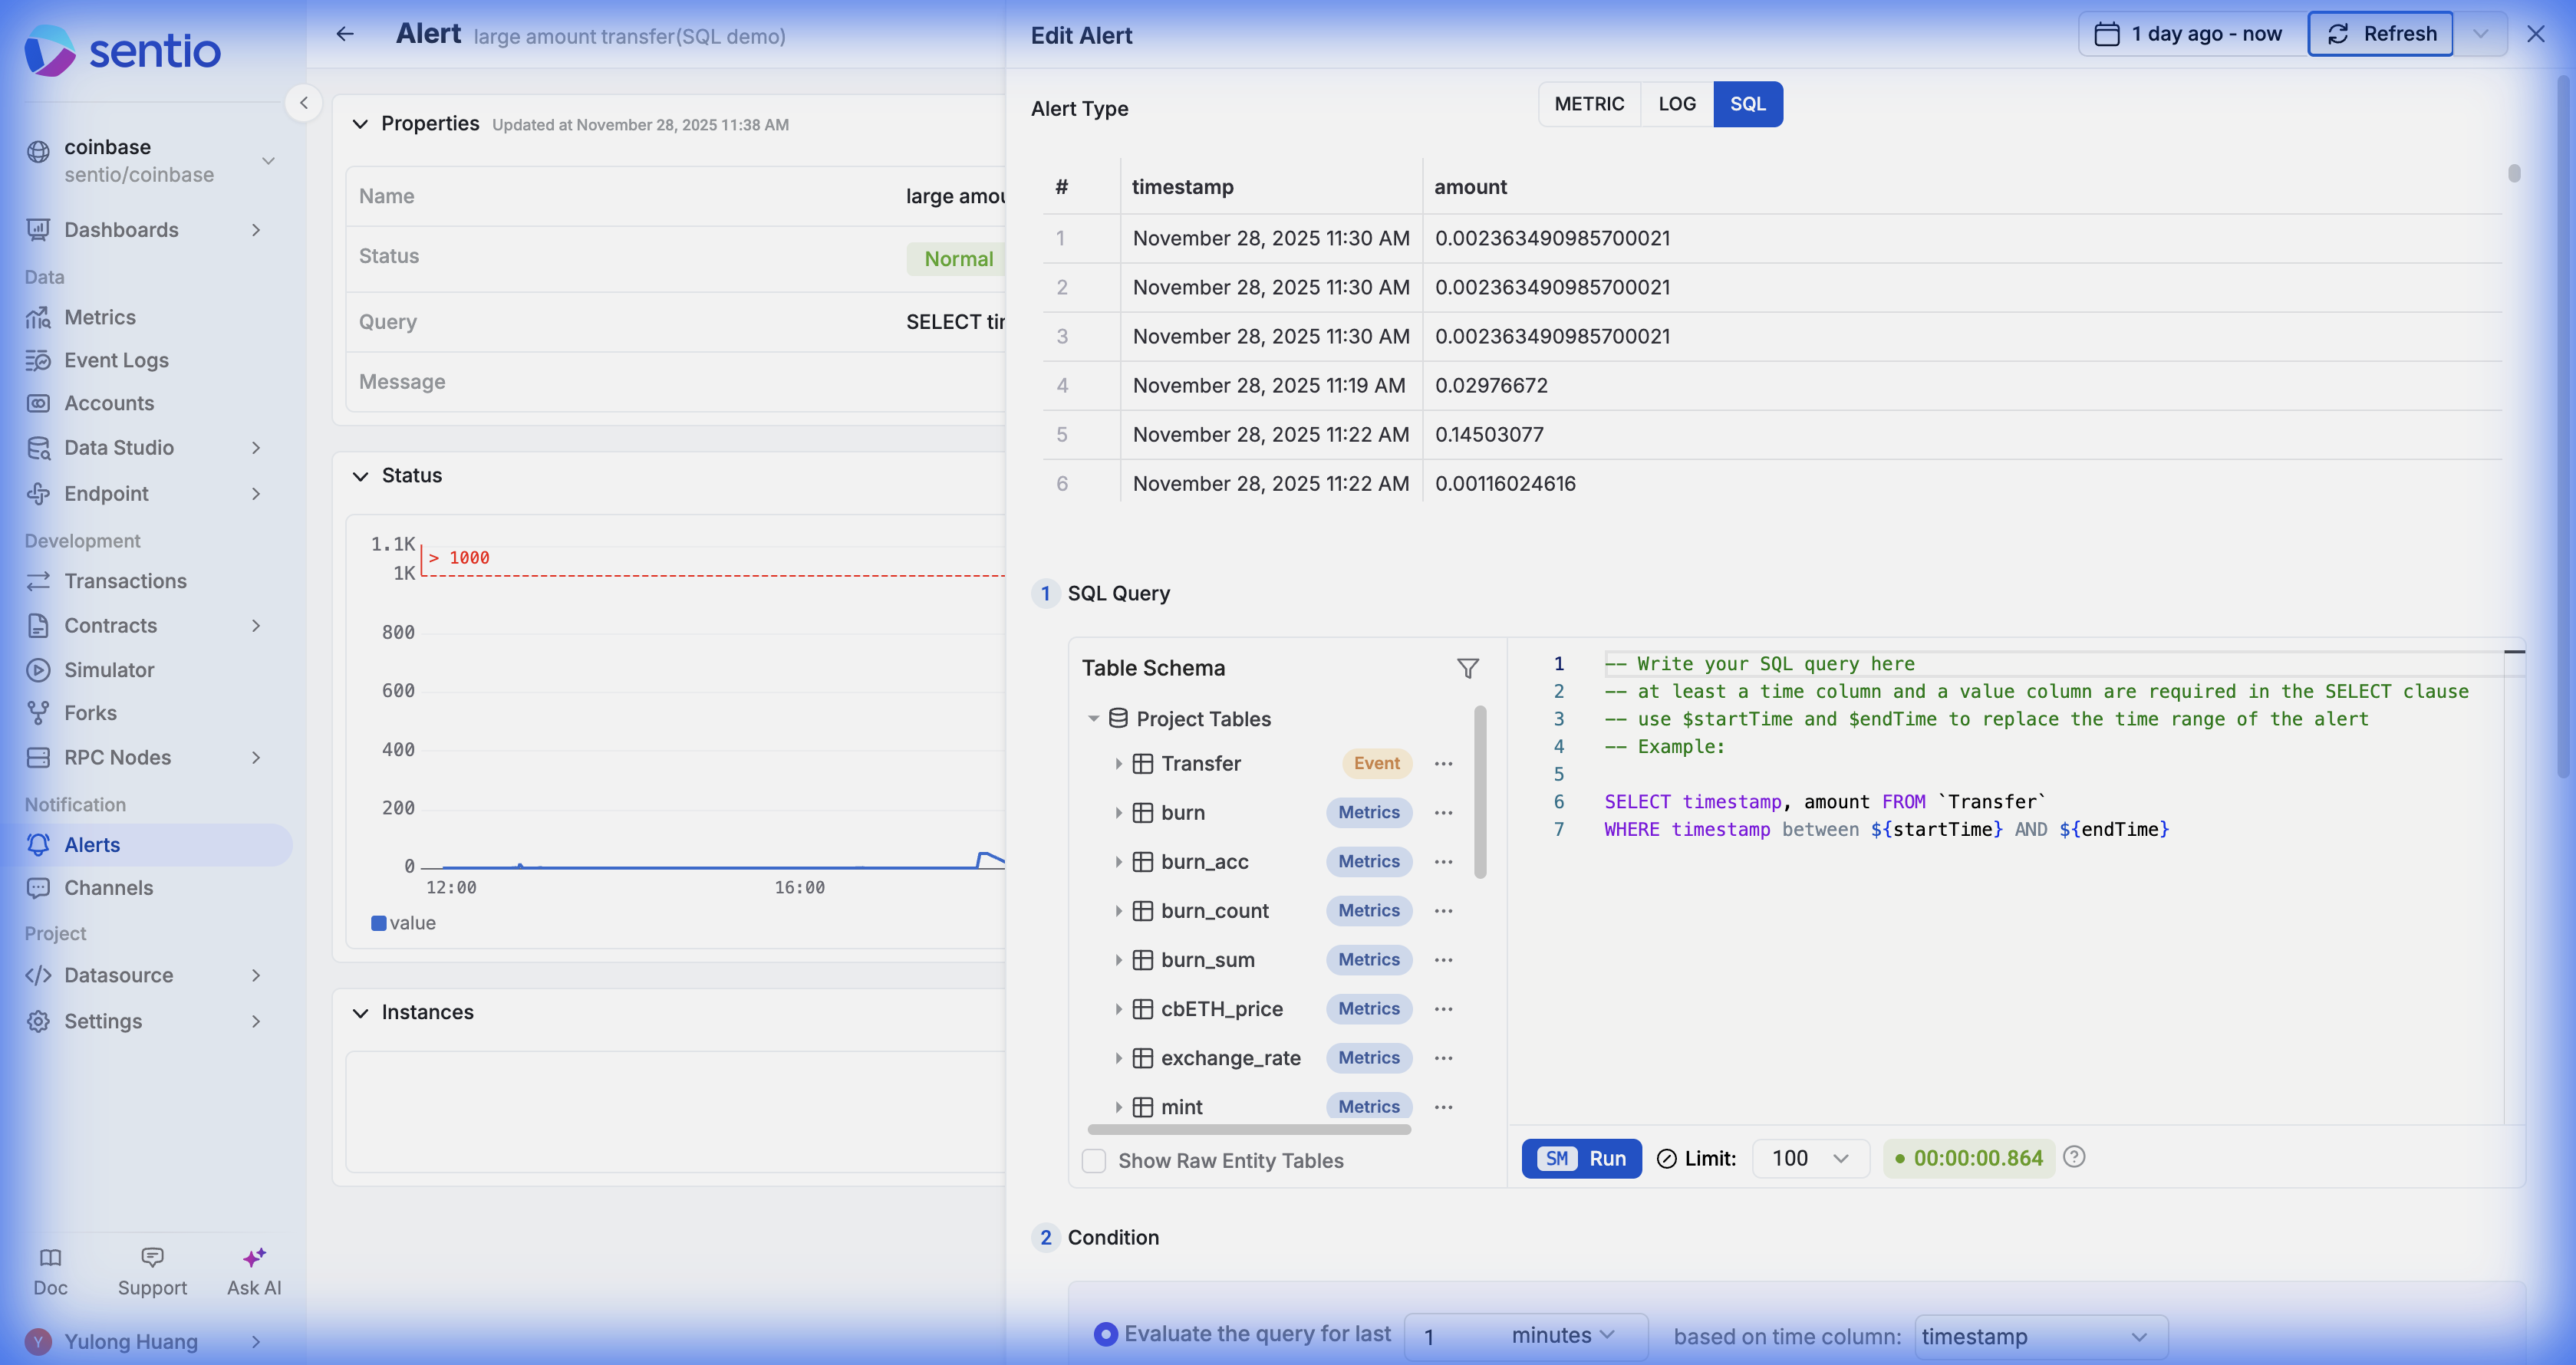The height and width of the screenshot is (1365, 2576).
Task: Click the Refresh button
Action: (x=2379, y=34)
